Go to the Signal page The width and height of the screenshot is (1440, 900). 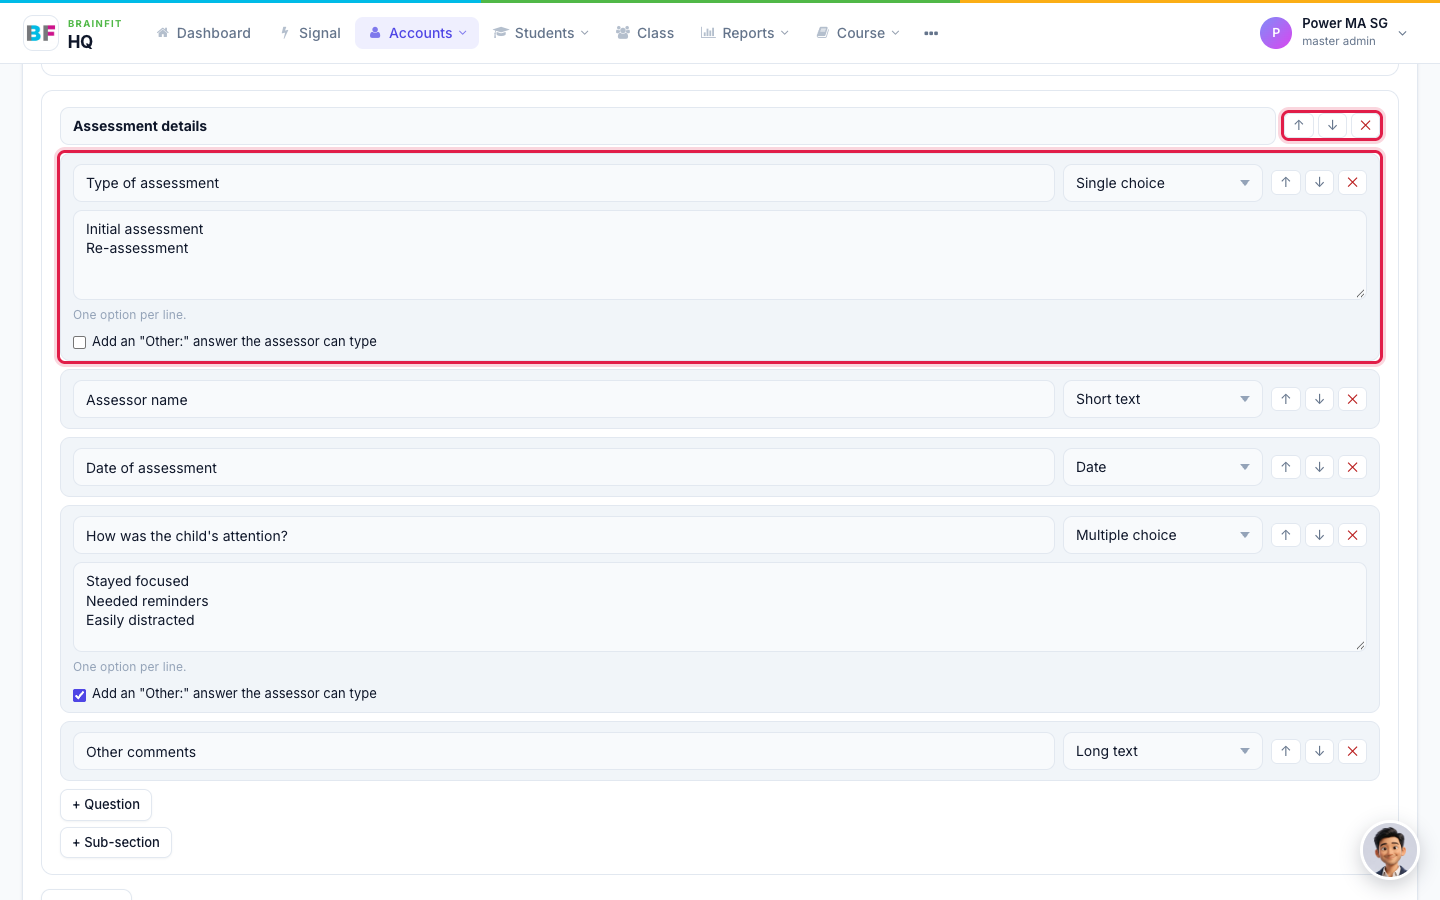click(x=310, y=33)
